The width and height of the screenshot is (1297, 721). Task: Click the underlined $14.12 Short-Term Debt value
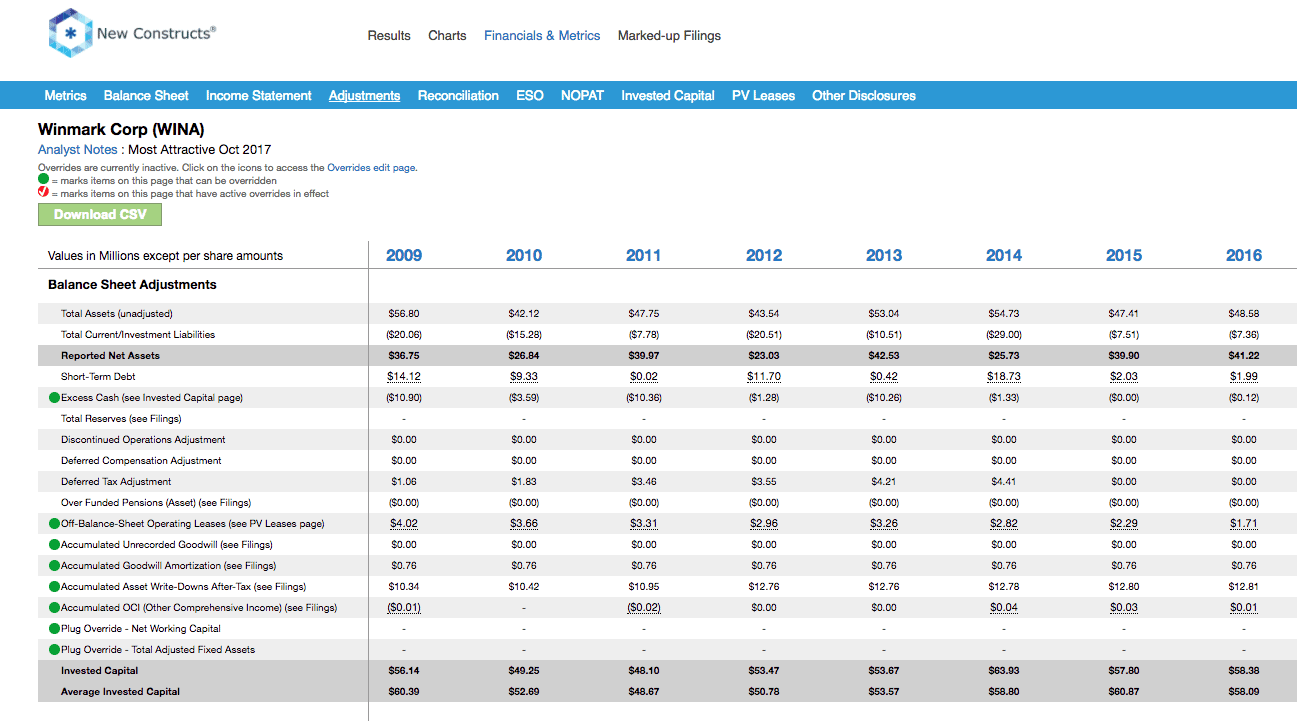[x=404, y=376]
